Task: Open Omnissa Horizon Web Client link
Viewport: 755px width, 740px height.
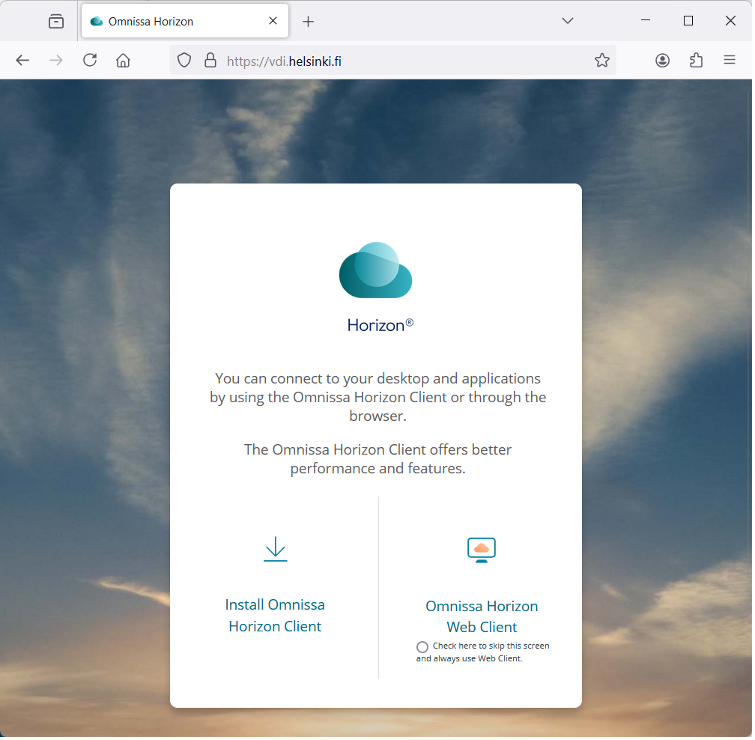Action: [x=482, y=617]
